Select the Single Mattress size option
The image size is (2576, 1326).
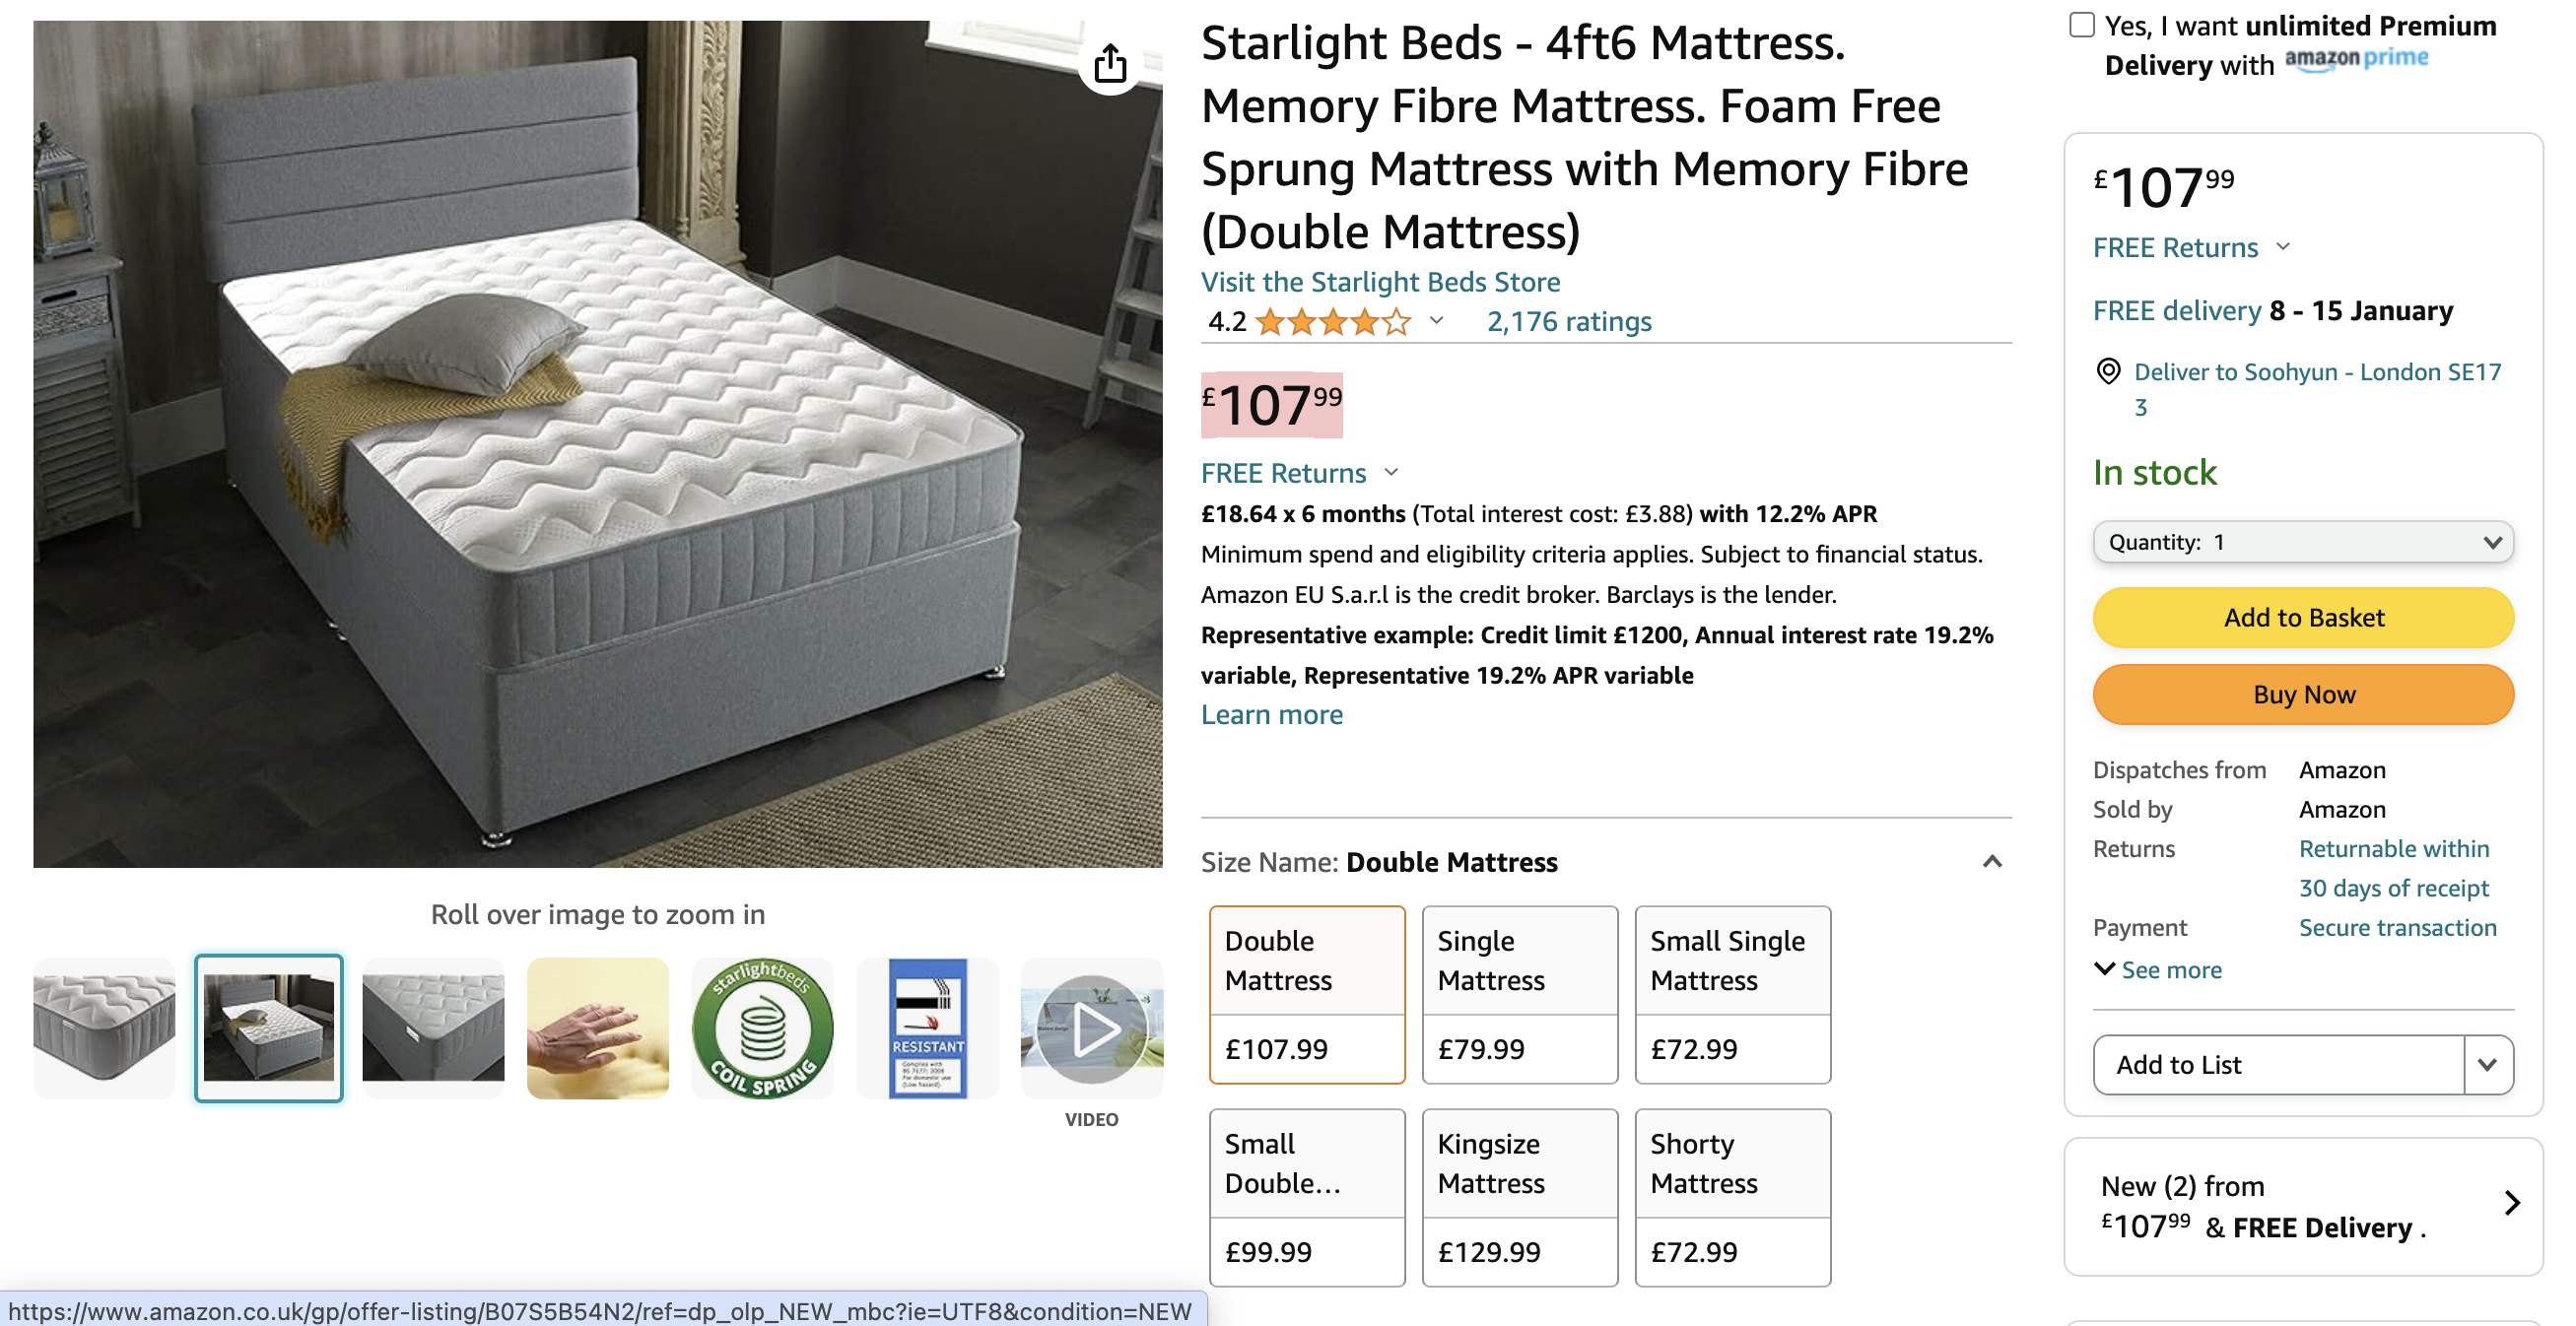pyautogui.click(x=1519, y=994)
